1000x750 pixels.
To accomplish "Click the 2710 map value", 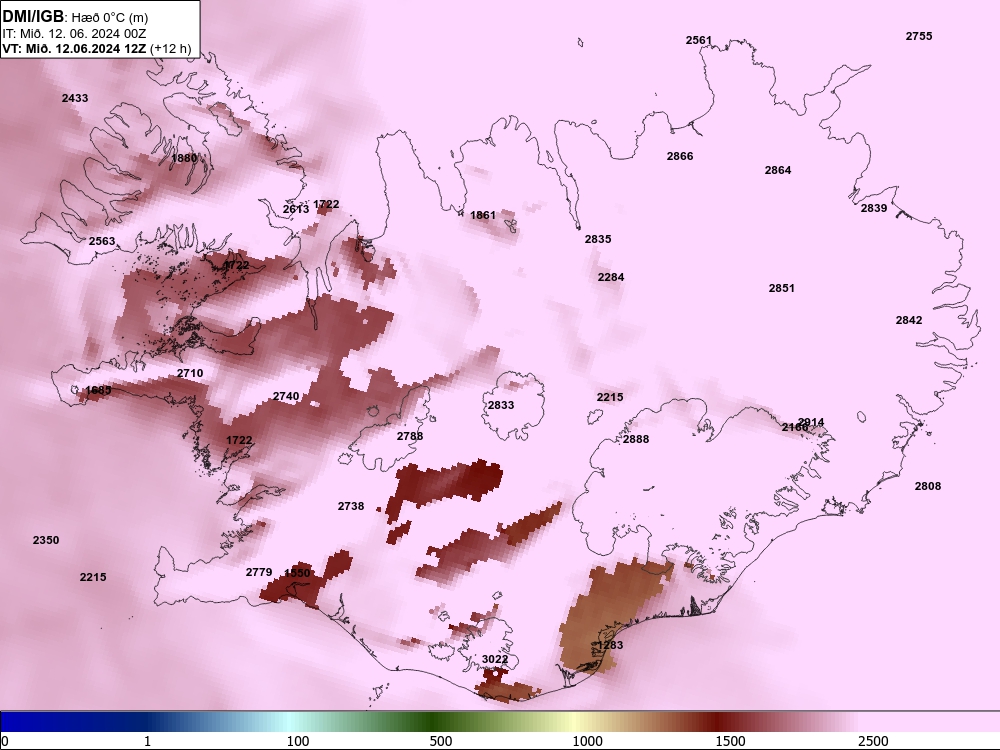I will 190,374.
